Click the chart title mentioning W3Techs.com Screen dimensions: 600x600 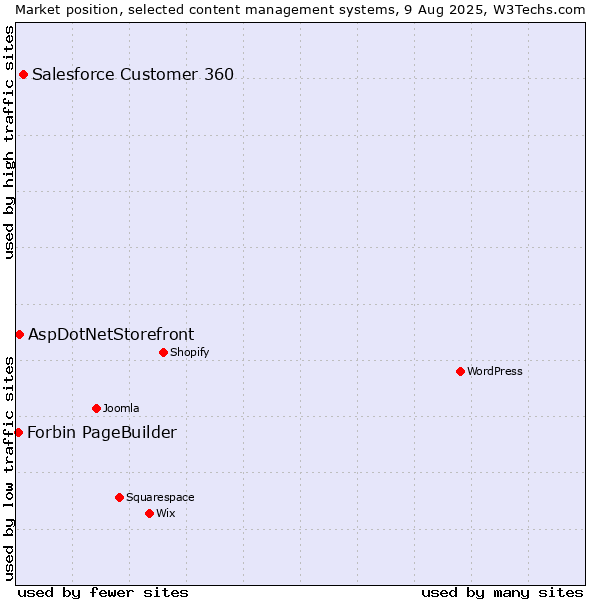click(x=300, y=10)
